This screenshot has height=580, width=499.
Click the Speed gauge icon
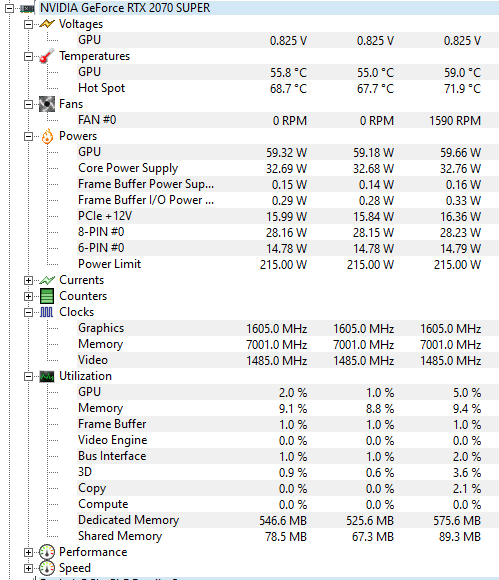tap(47, 568)
